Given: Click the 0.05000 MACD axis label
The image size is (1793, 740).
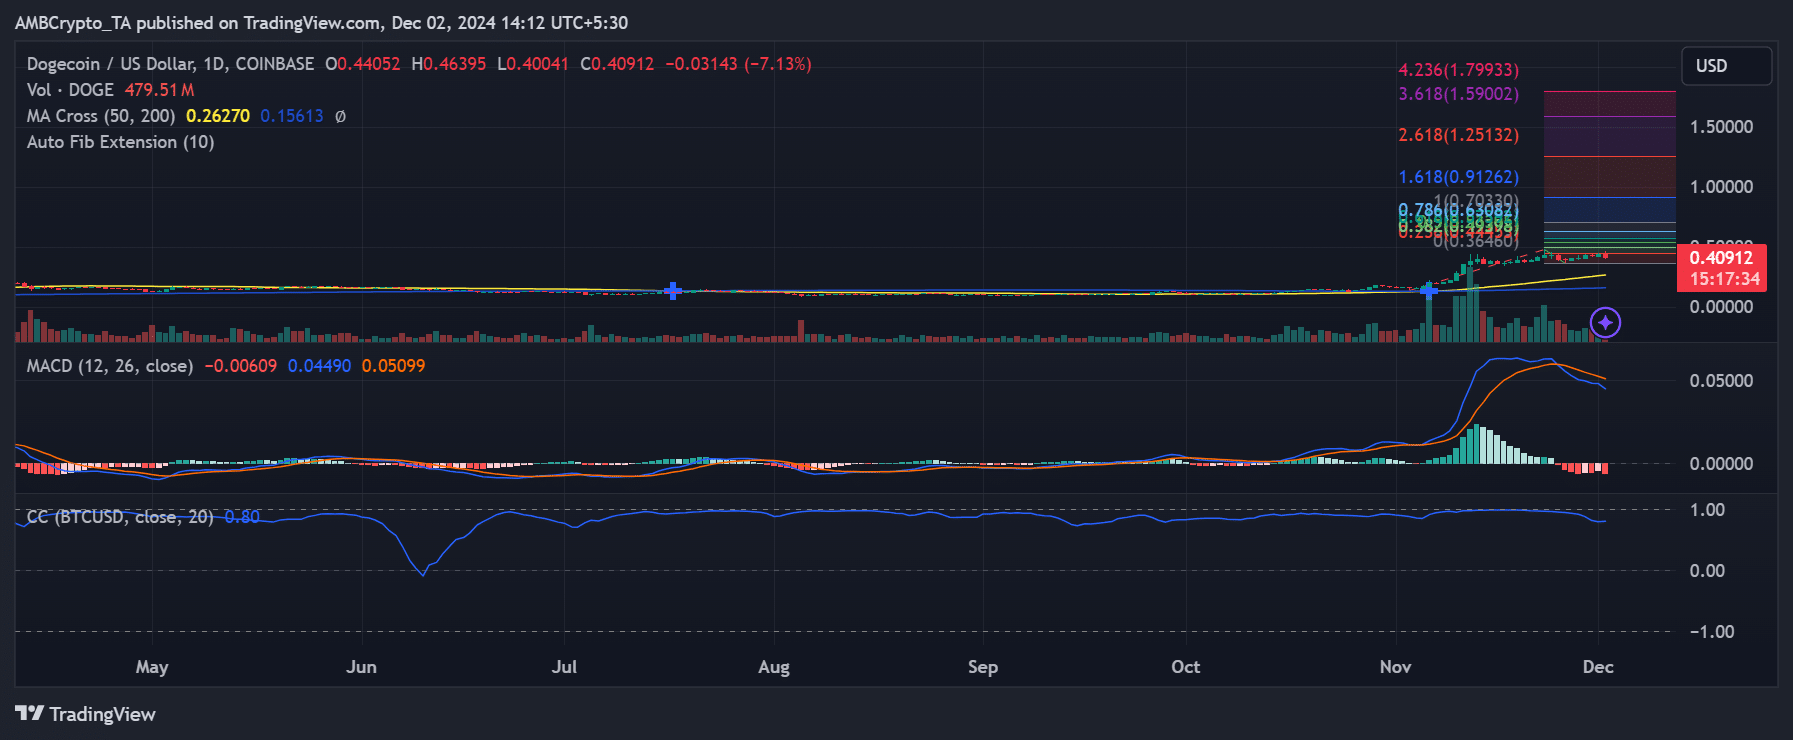Looking at the screenshot, I should (x=1721, y=381).
